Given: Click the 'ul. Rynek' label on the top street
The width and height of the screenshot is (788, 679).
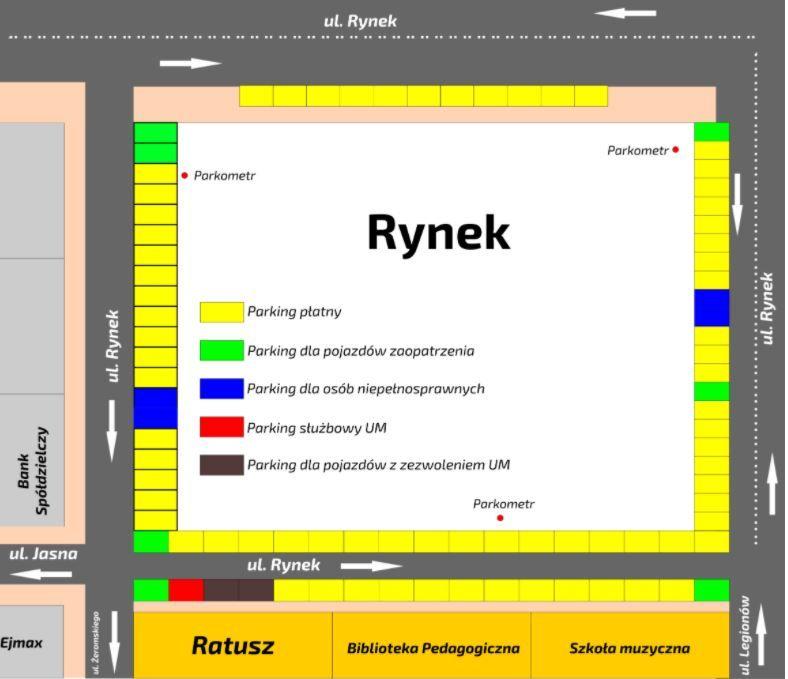Looking at the screenshot, I should [x=360, y=21].
